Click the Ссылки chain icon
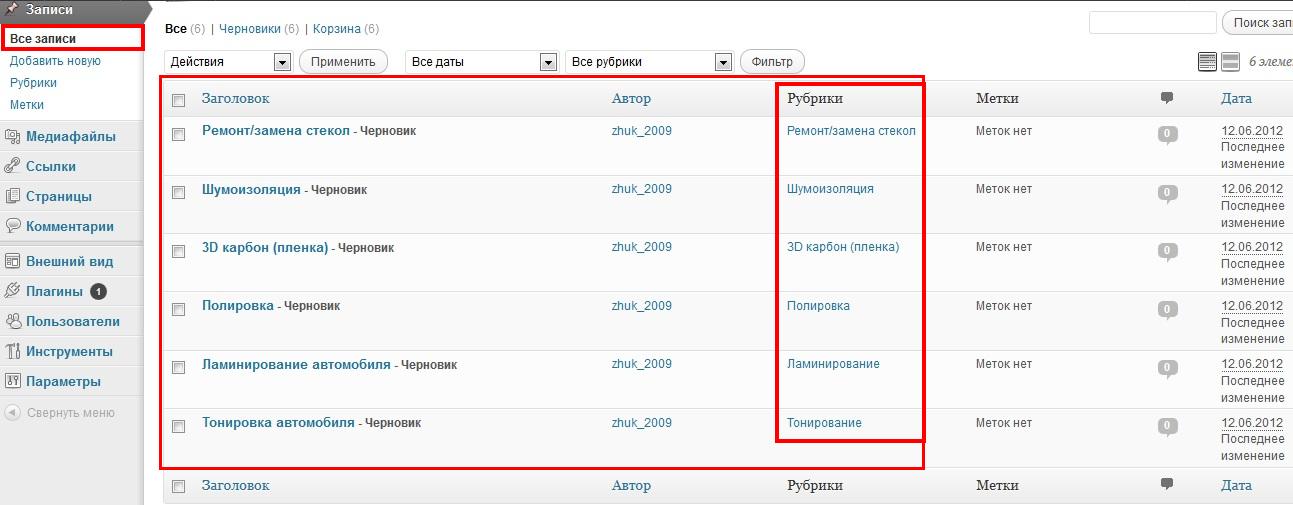The height and width of the screenshot is (505, 1293). 13,167
